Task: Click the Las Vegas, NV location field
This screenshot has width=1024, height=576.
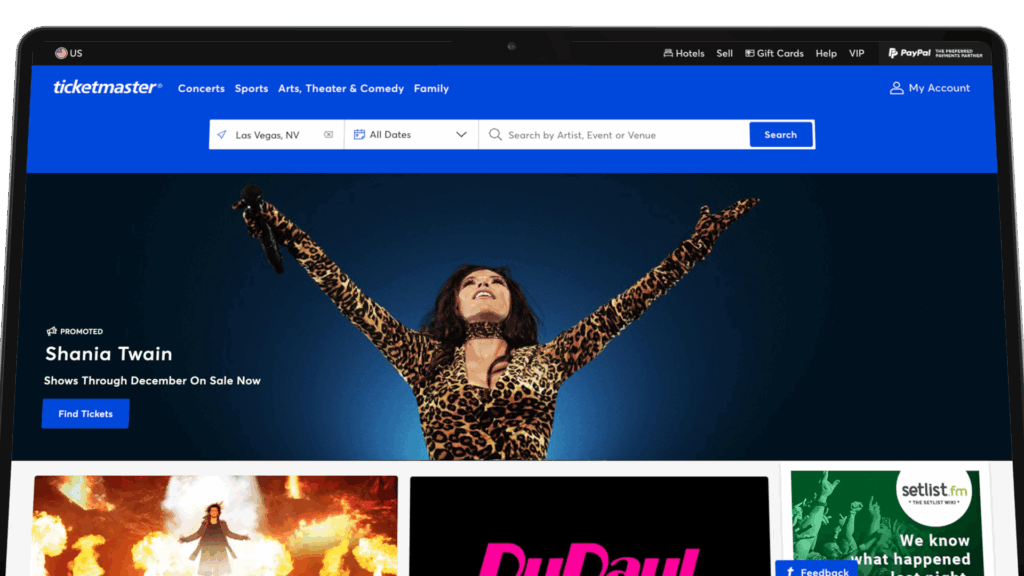Action: point(276,135)
